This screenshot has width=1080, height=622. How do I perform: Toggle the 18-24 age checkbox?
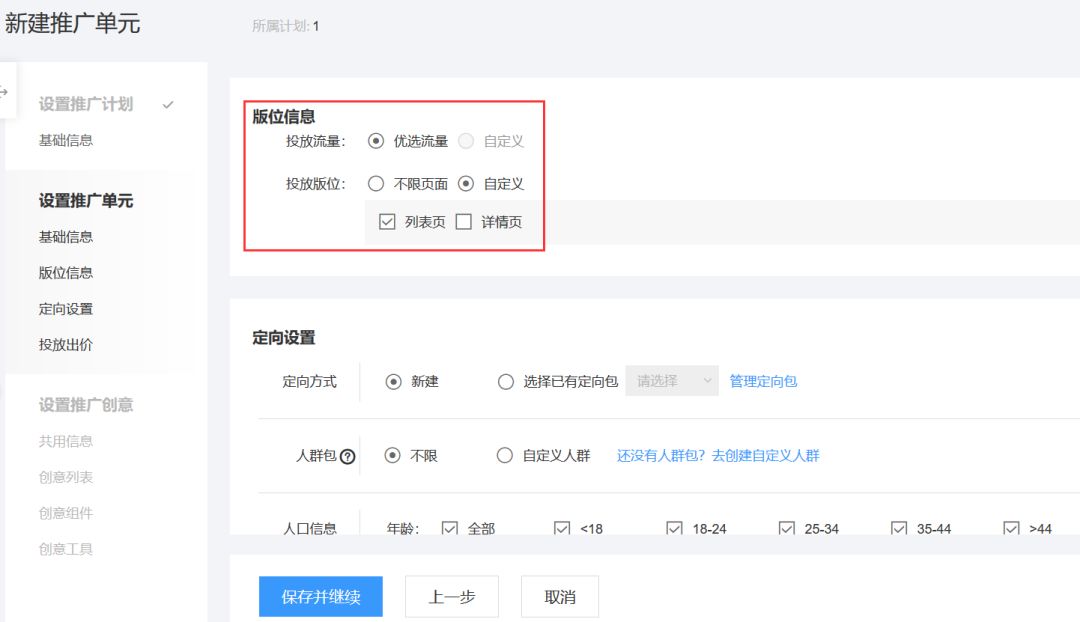point(674,528)
